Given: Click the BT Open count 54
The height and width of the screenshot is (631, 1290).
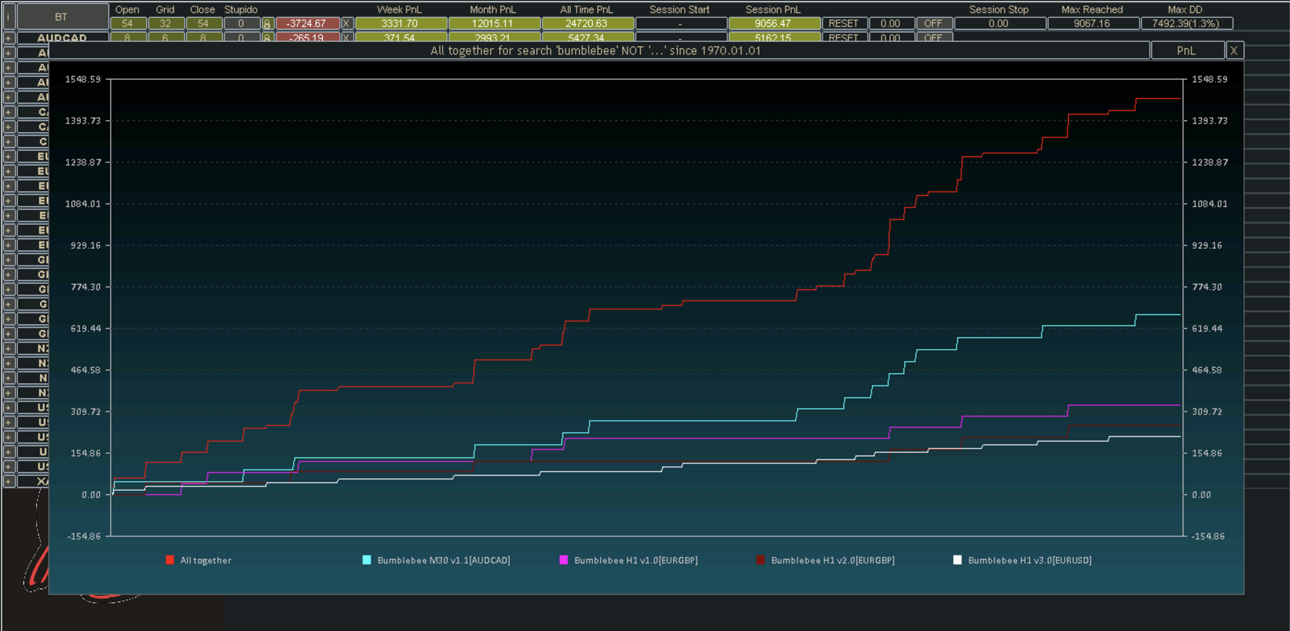Looking at the screenshot, I should pyautogui.click(x=127, y=23).
